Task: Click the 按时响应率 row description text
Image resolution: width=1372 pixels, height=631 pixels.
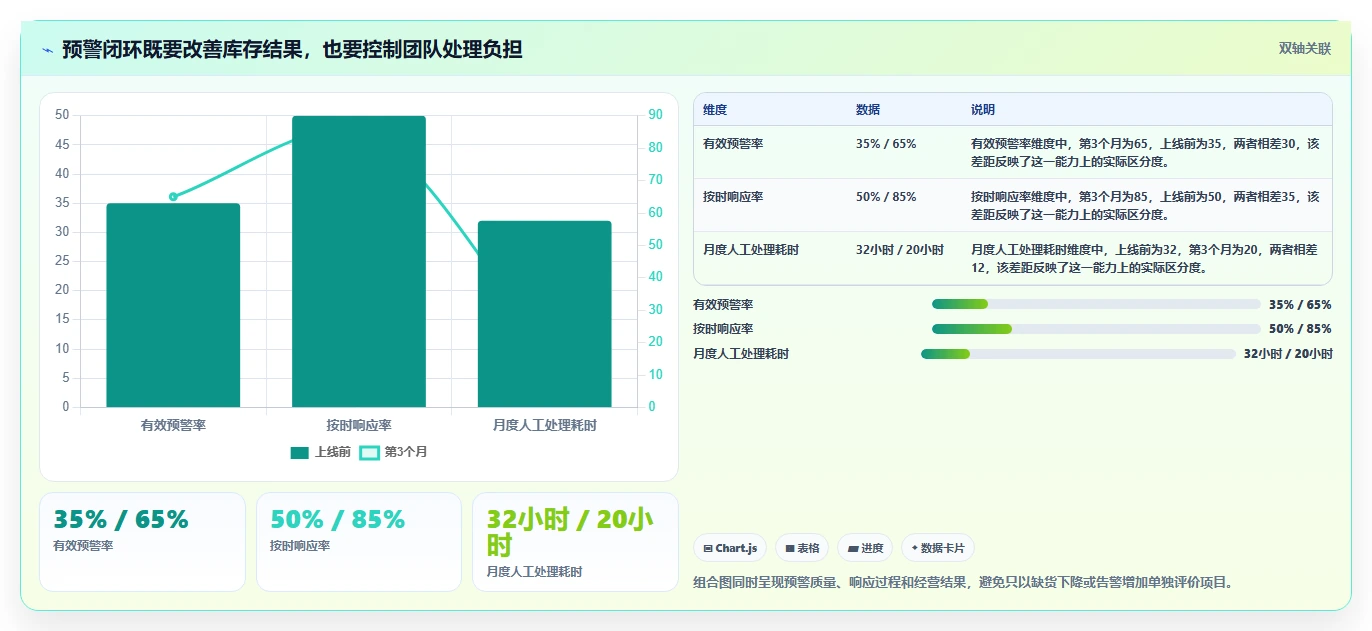Action: (1145, 205)
